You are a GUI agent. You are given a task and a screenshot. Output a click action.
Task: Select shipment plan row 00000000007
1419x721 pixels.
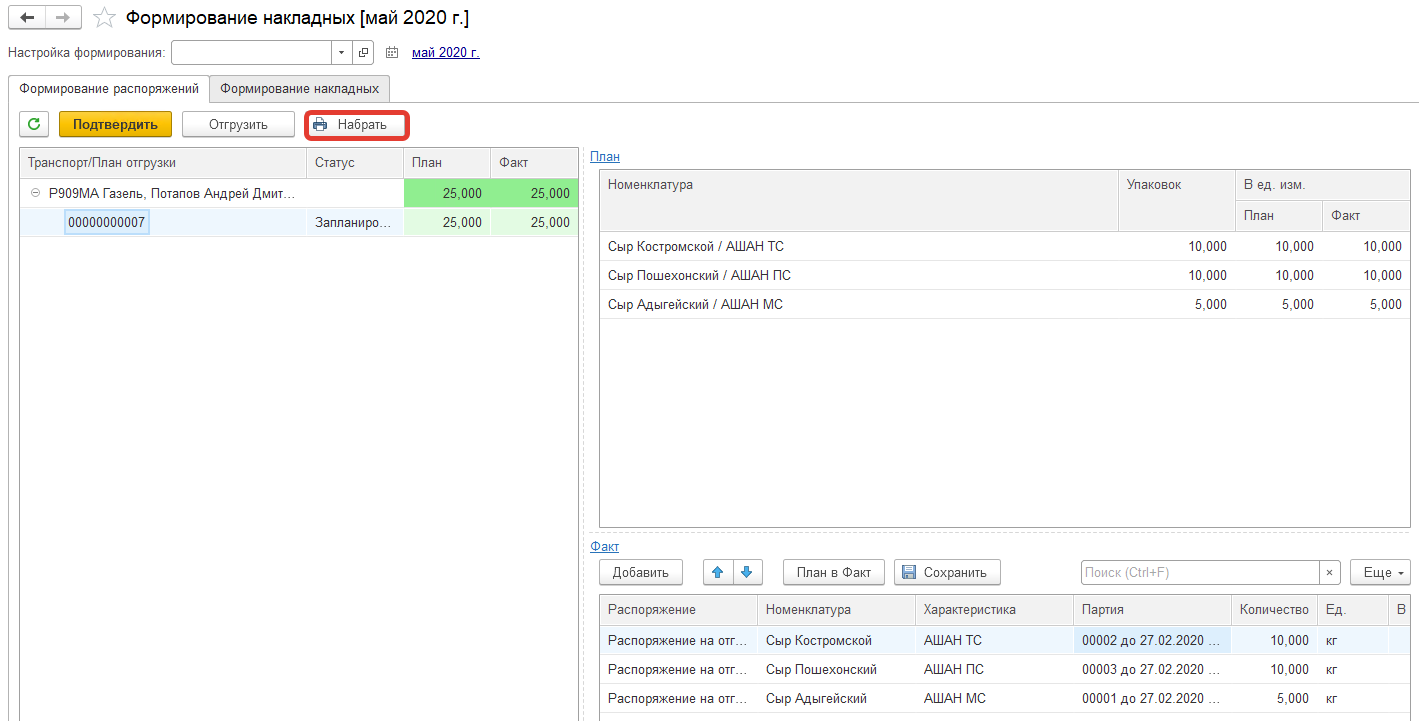pos(107,223)
